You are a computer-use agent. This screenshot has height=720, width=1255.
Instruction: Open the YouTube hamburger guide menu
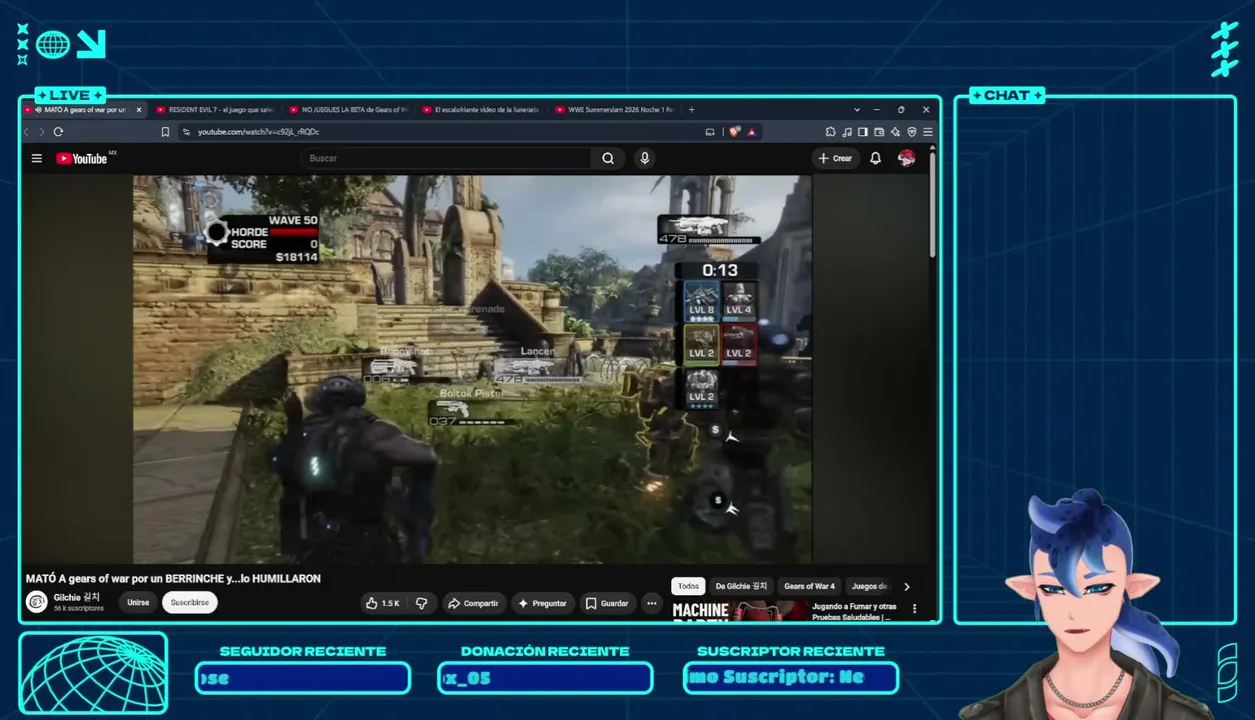coord(37,158)
